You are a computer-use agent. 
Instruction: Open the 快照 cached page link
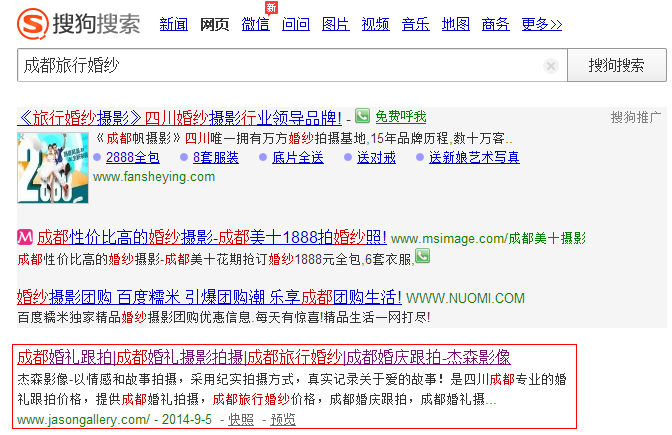tap(240, 419)
